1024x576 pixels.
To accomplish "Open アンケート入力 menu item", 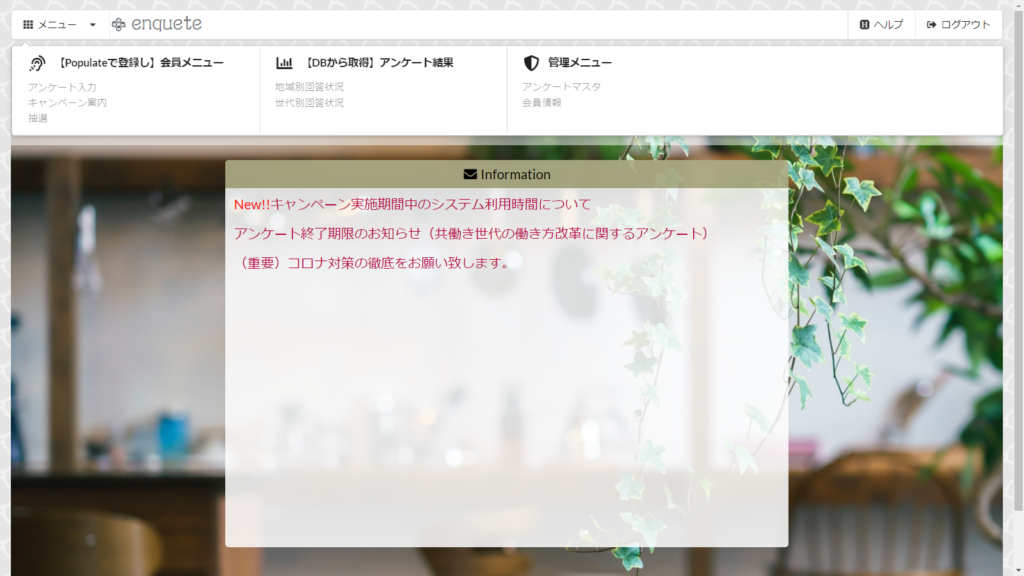I will (62, 87).
